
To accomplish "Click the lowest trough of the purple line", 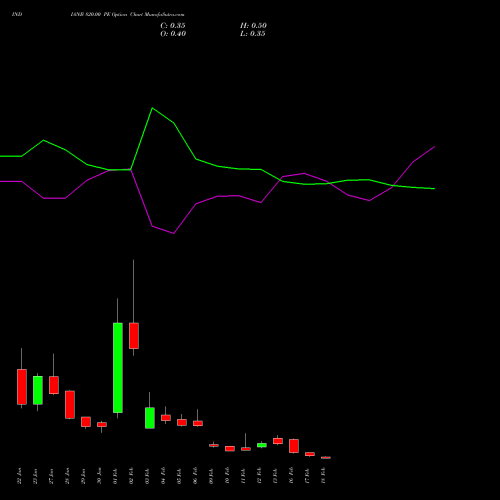I will [174, 233].
